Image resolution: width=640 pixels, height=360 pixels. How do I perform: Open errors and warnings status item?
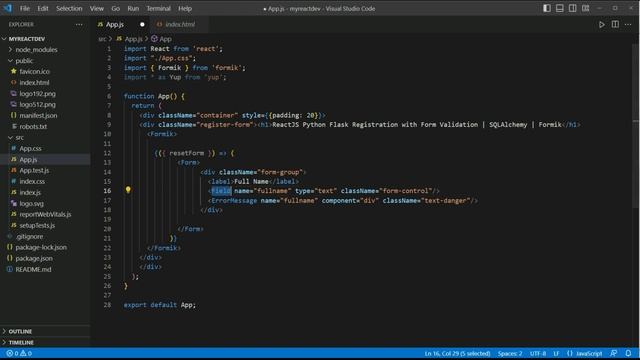(19, 353)
